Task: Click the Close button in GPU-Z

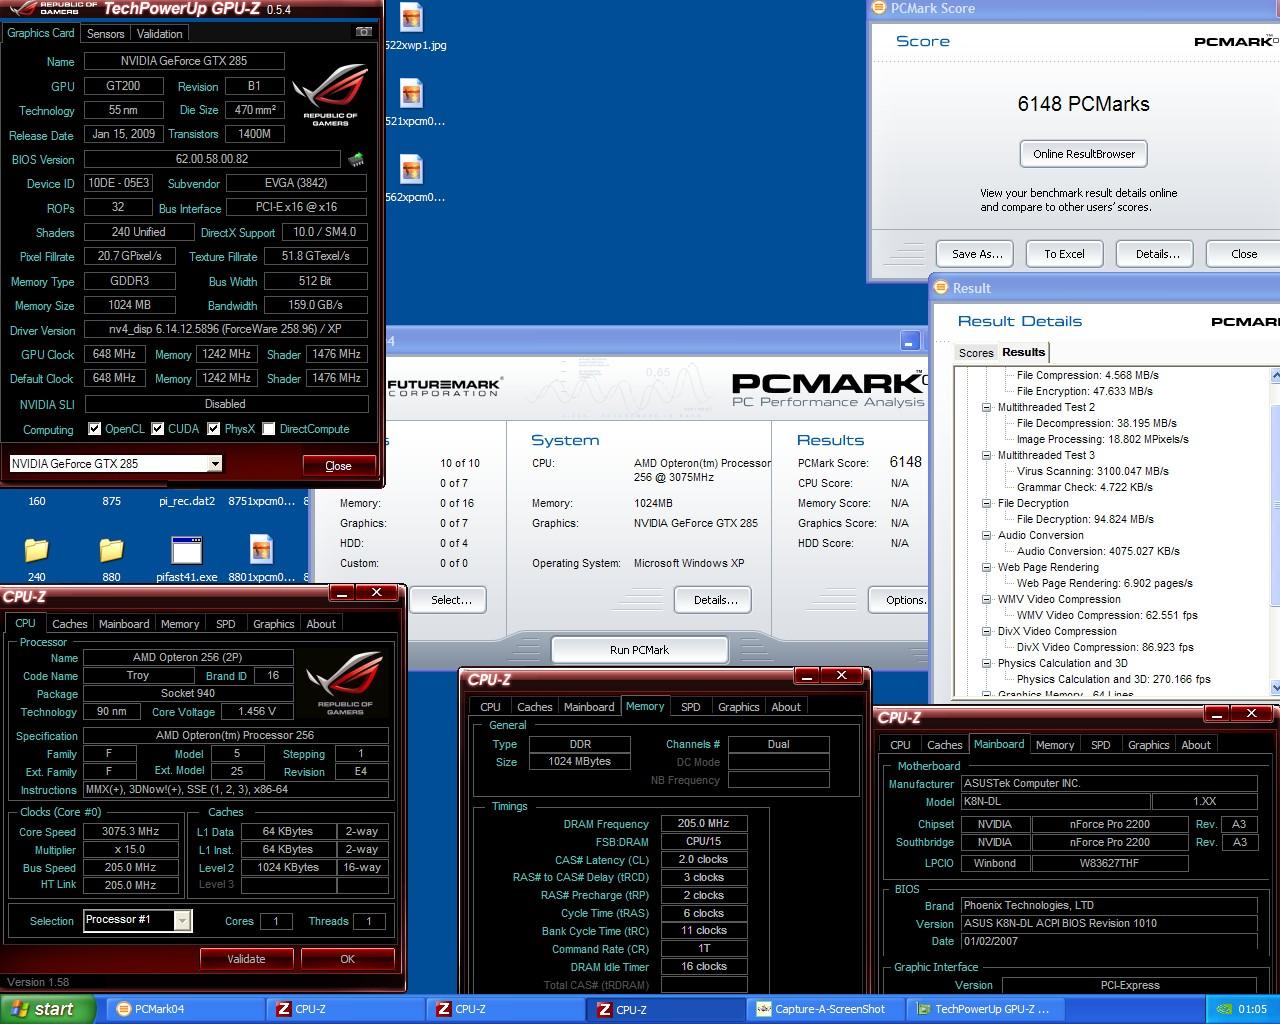Action: 338,465
